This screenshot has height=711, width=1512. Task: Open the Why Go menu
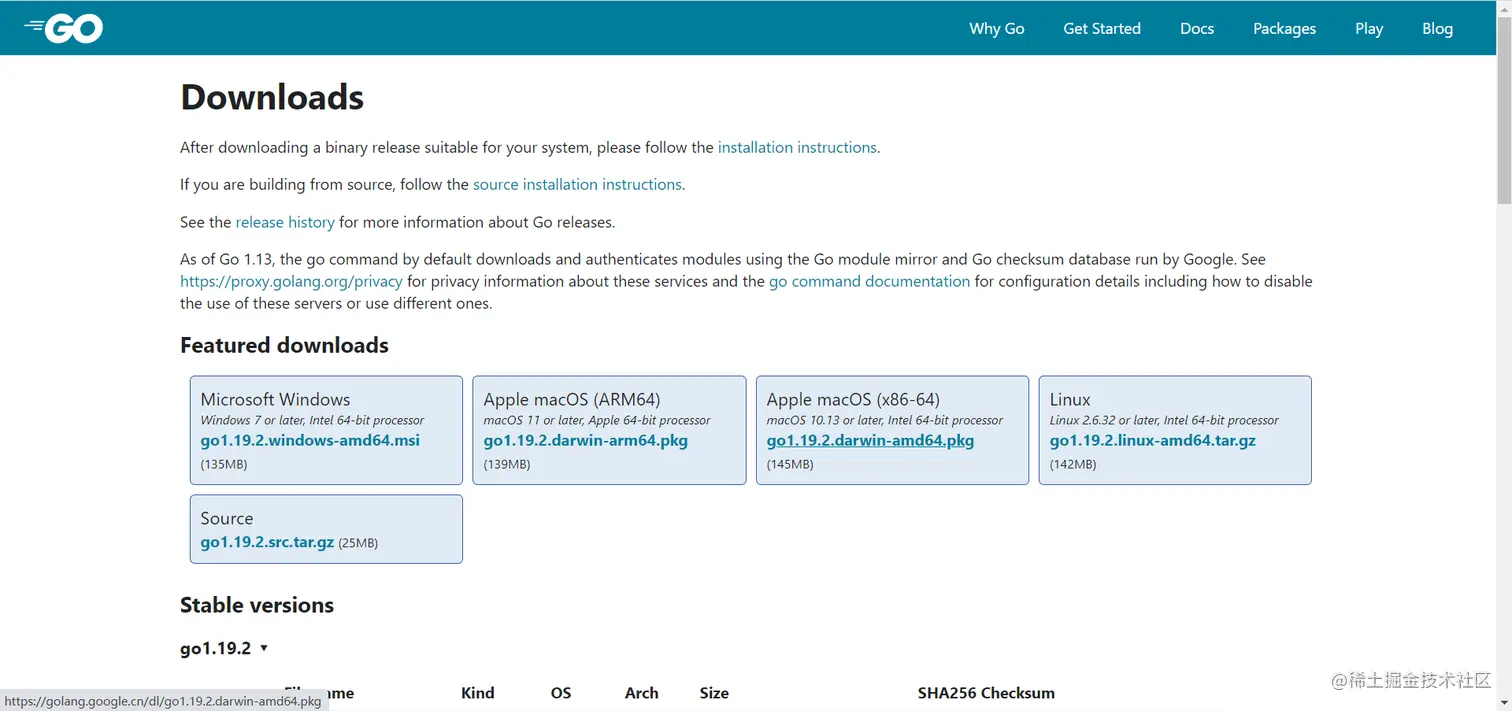pyautogui.click(x=996, y=28)
